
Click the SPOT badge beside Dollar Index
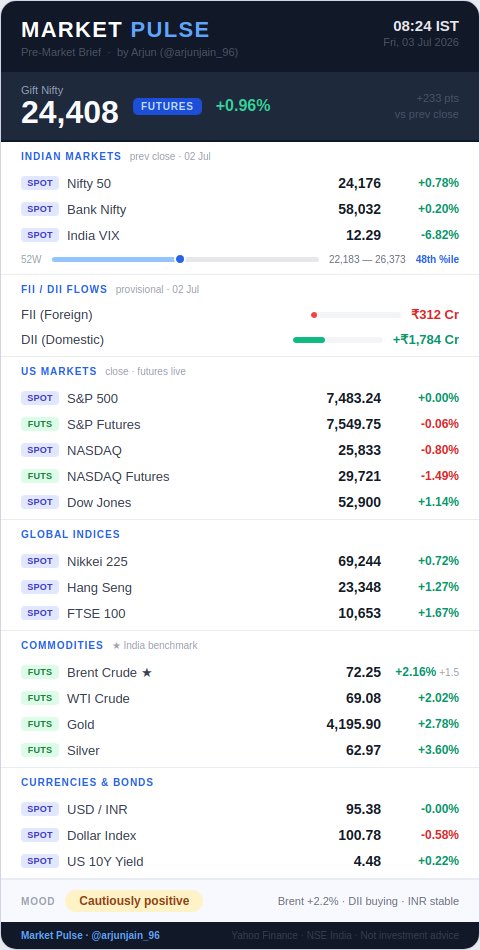(x=40, y=835)
